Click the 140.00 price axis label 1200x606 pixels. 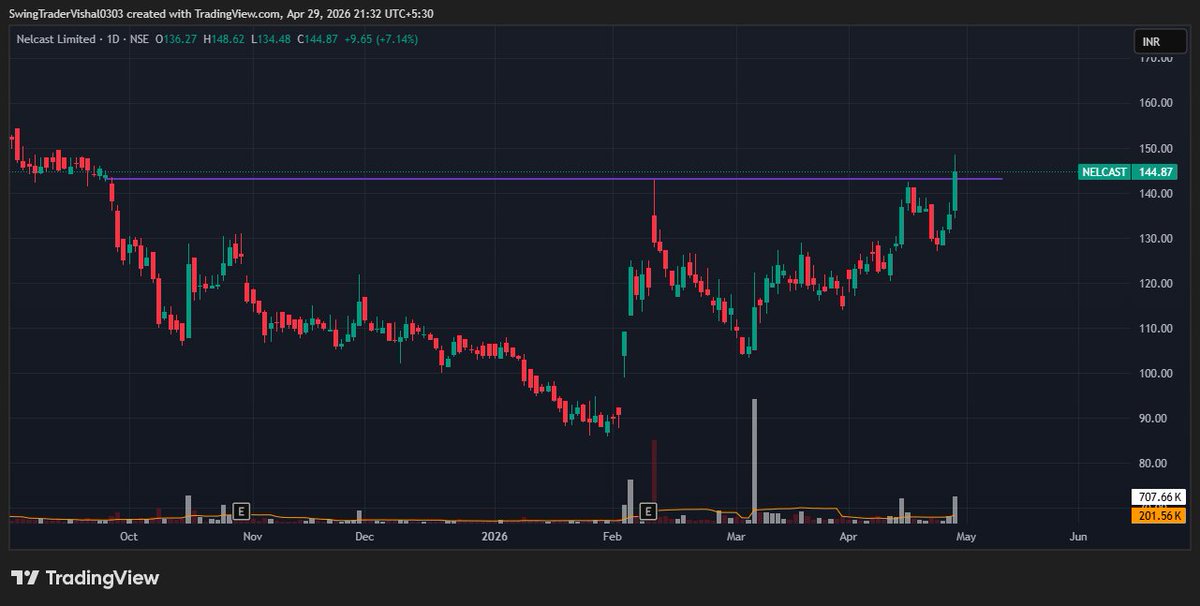tap(1156, 193)
